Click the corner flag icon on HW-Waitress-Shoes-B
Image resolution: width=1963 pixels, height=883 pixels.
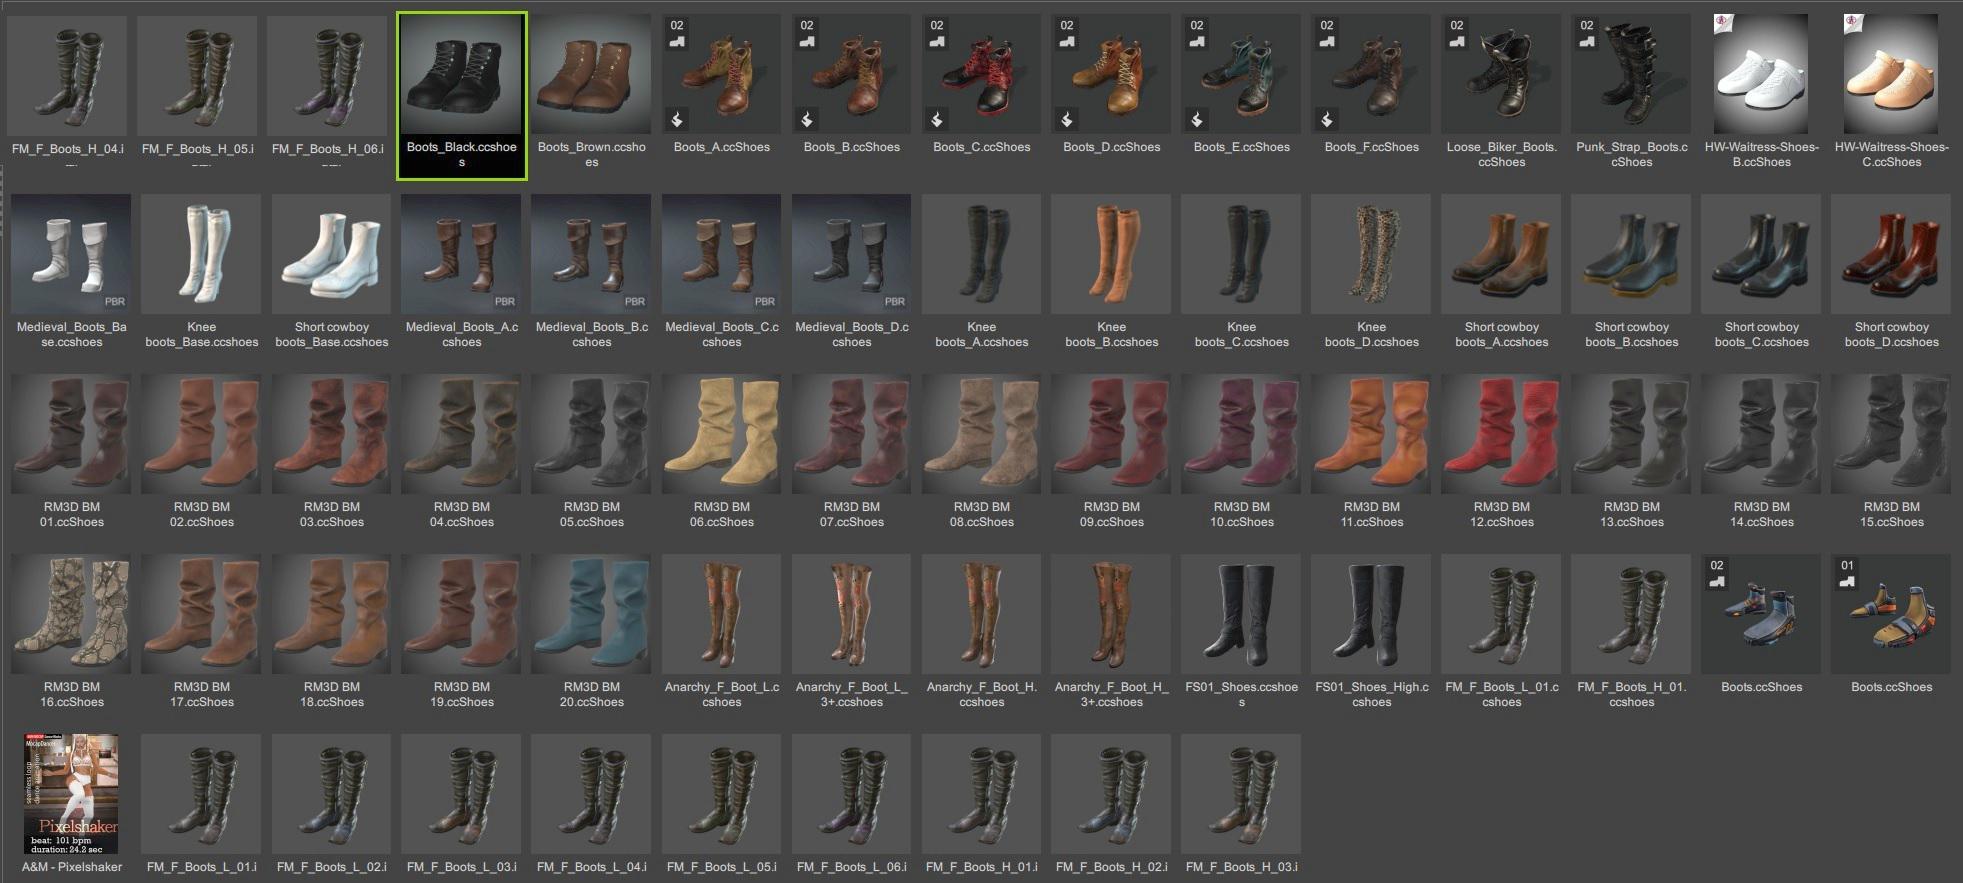tap(1723, 24)
